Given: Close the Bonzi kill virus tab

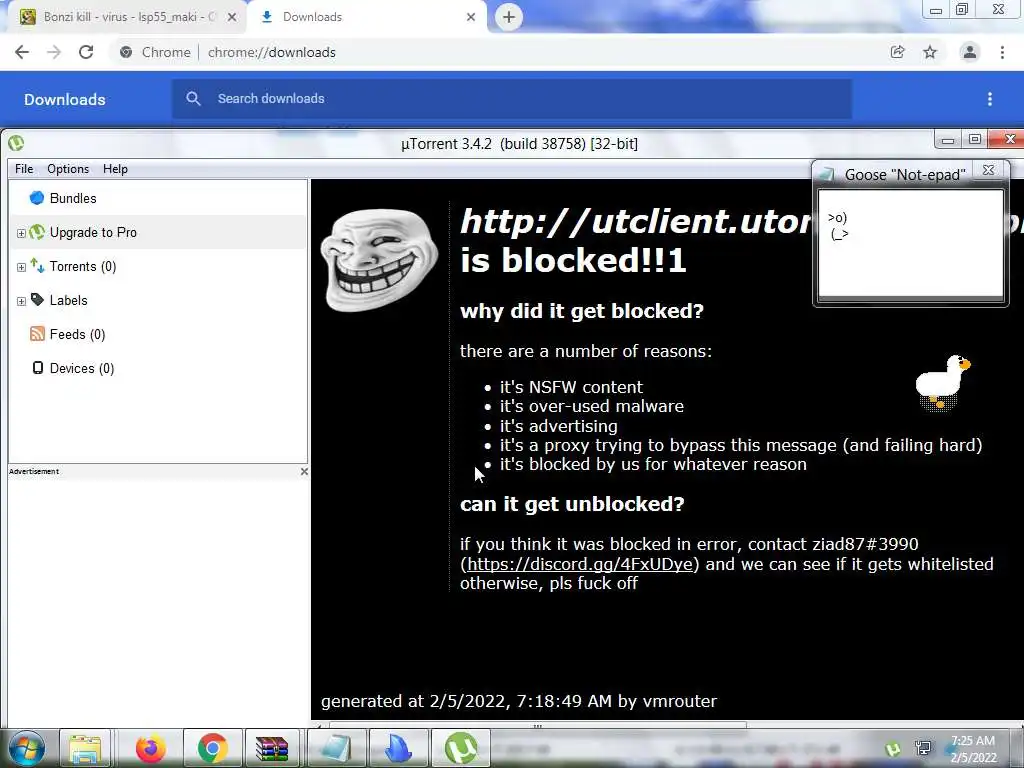Looking at the screenshot, I should click(232, 18).
